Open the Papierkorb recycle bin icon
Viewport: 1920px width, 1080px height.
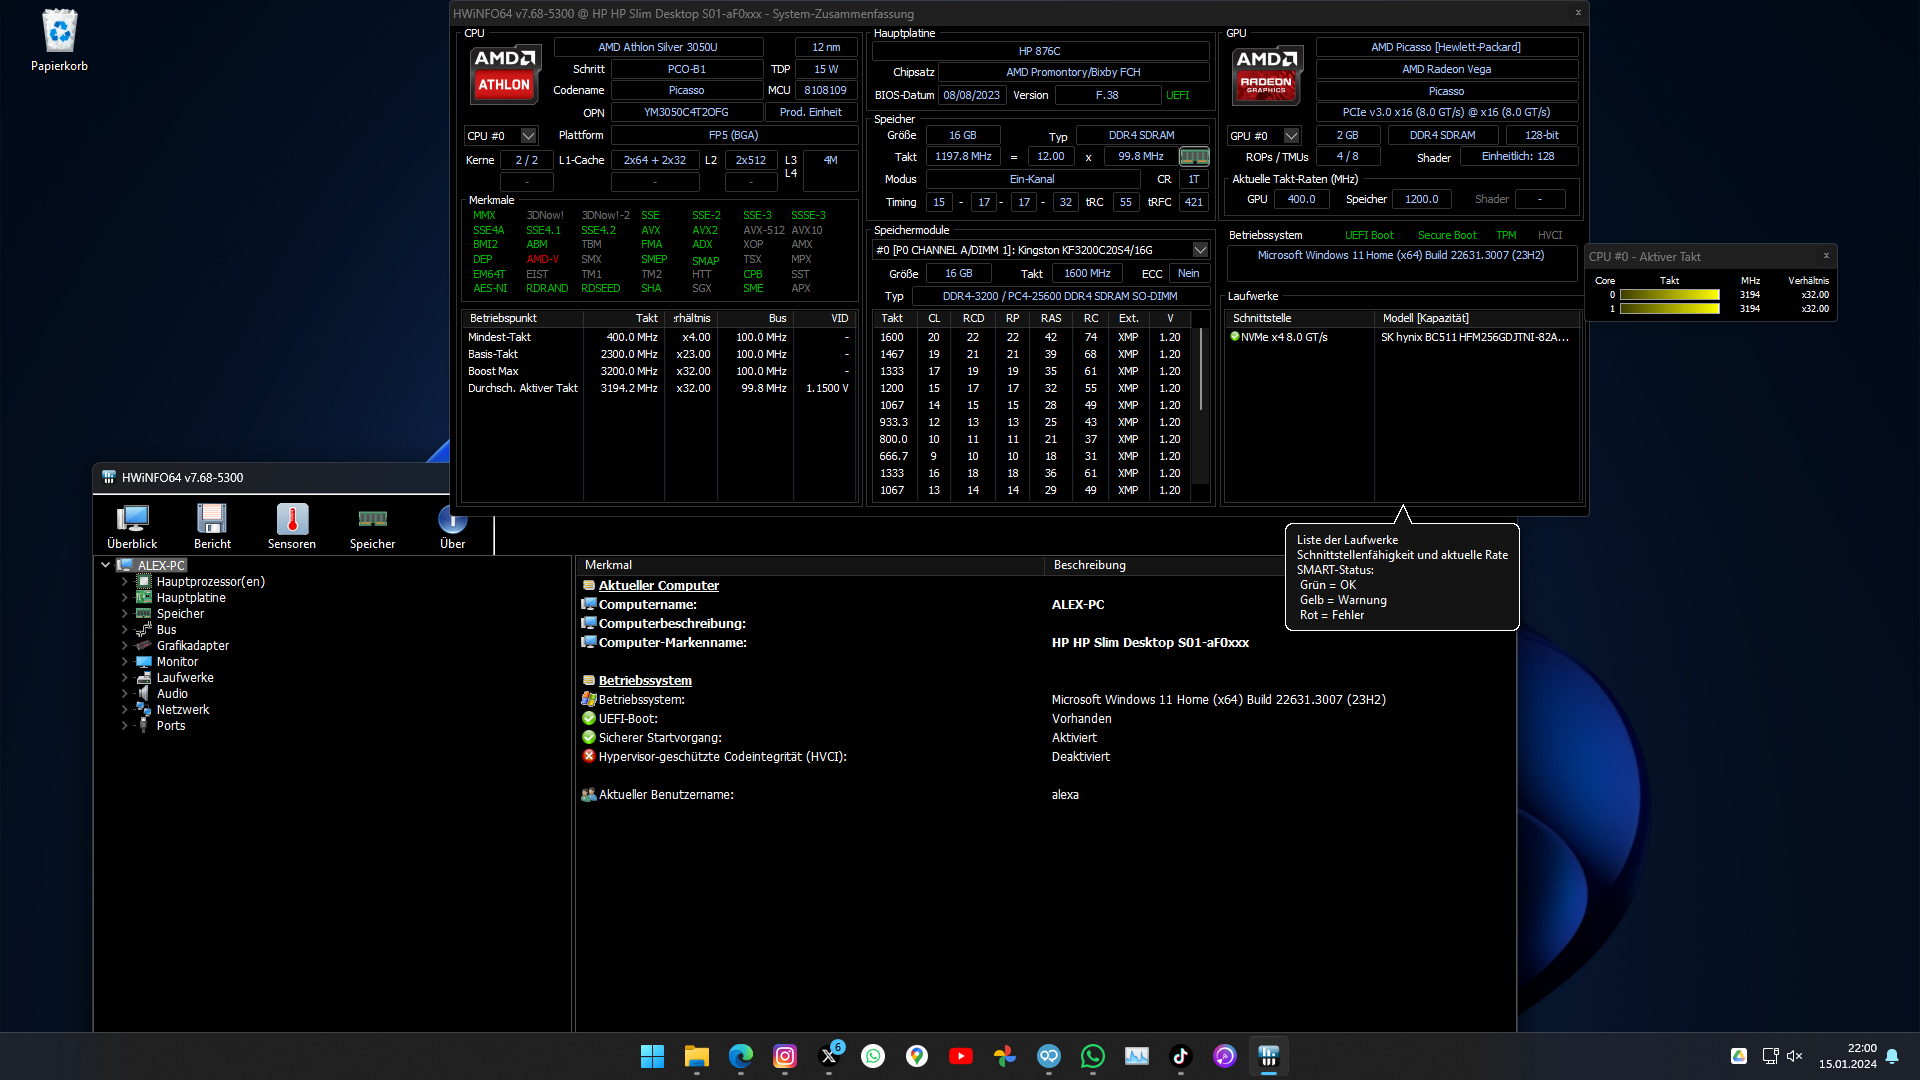tap(60, 40)
